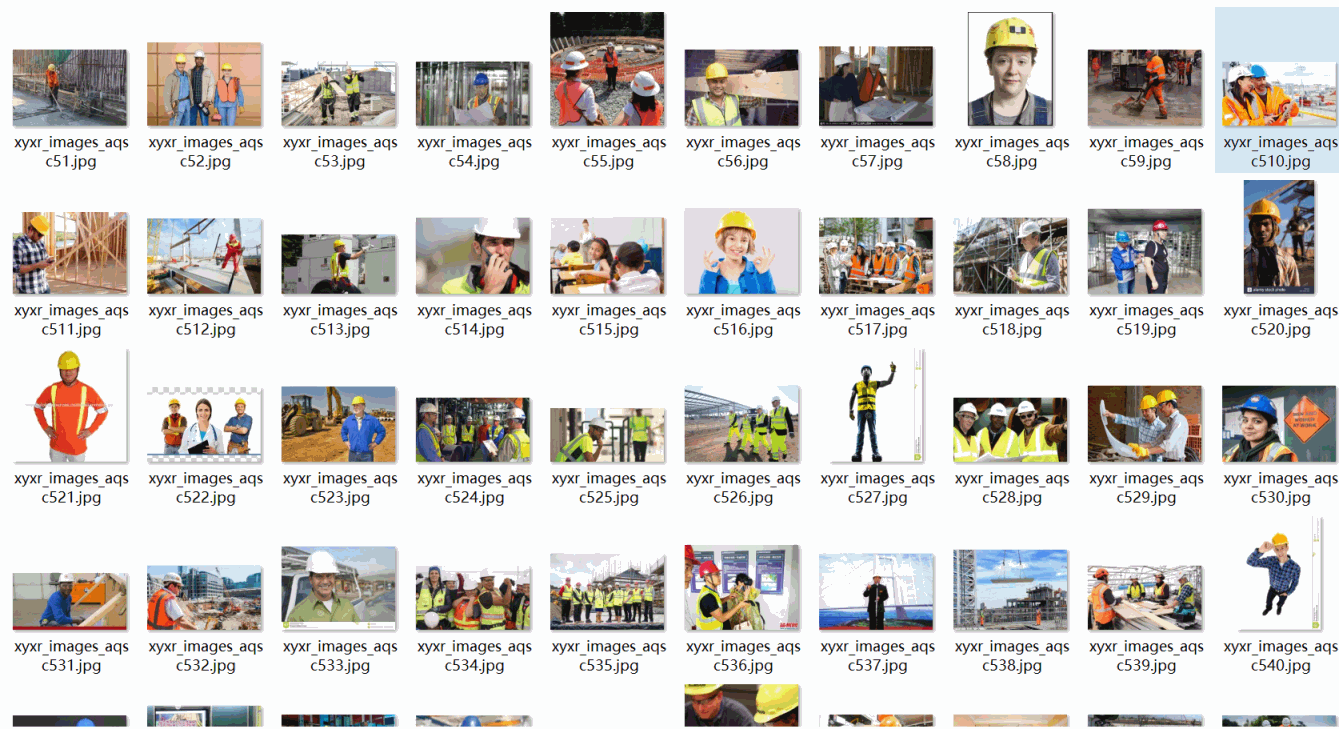Viewport: 1339px width, 729px height.
Task: Click the file name xyxr_images_aqsc529.jpg
Action: [1146, 488]
